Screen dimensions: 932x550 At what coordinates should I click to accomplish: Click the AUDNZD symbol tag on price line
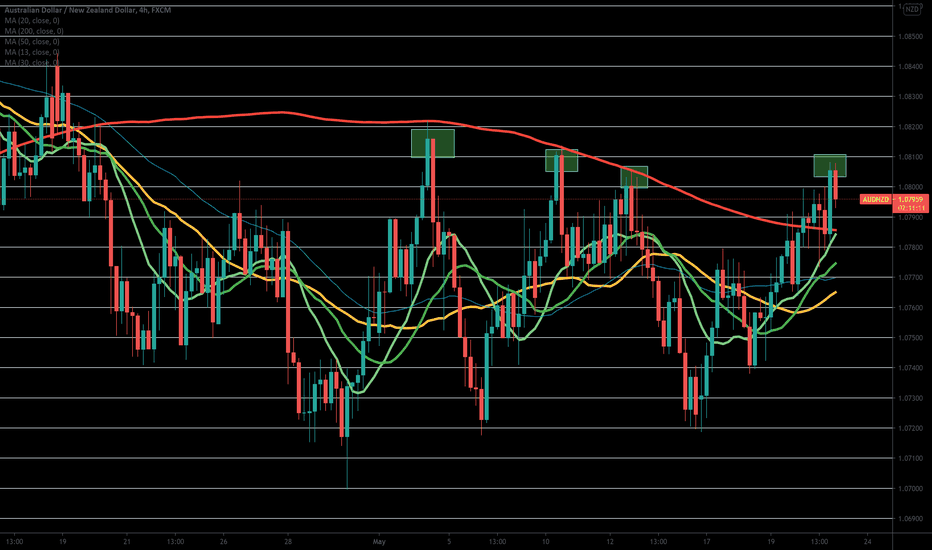[876, 200]
